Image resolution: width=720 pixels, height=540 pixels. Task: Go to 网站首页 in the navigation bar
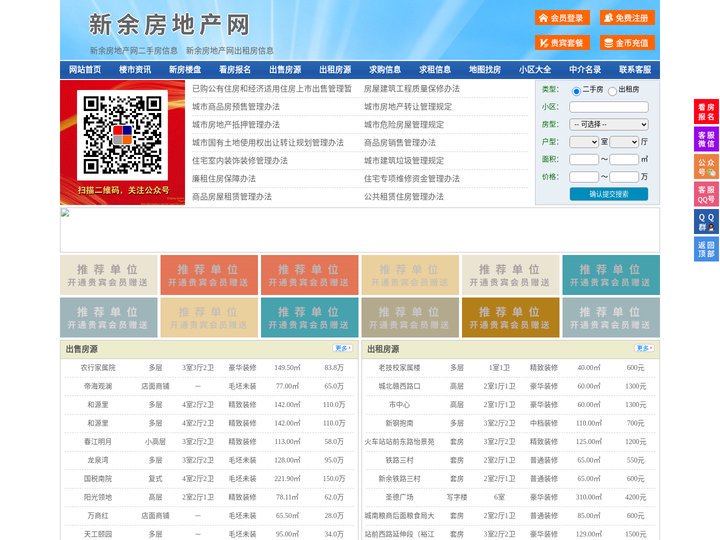tap(85, 70)
